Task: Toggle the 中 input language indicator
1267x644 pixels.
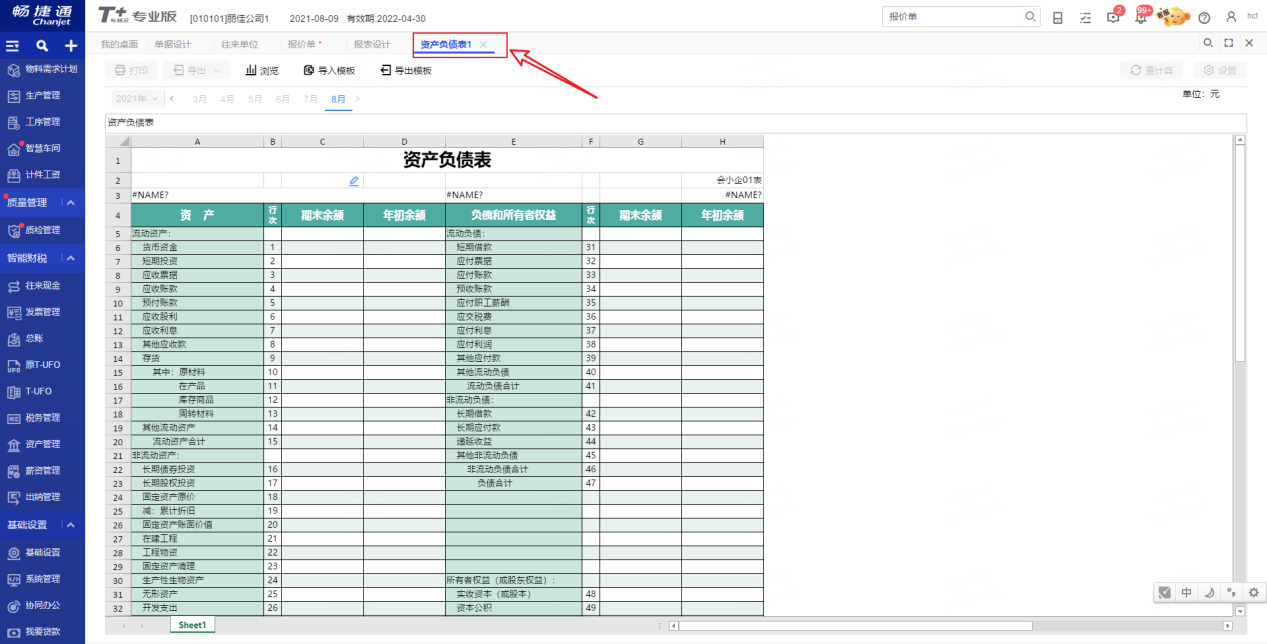Action: 1186,592
